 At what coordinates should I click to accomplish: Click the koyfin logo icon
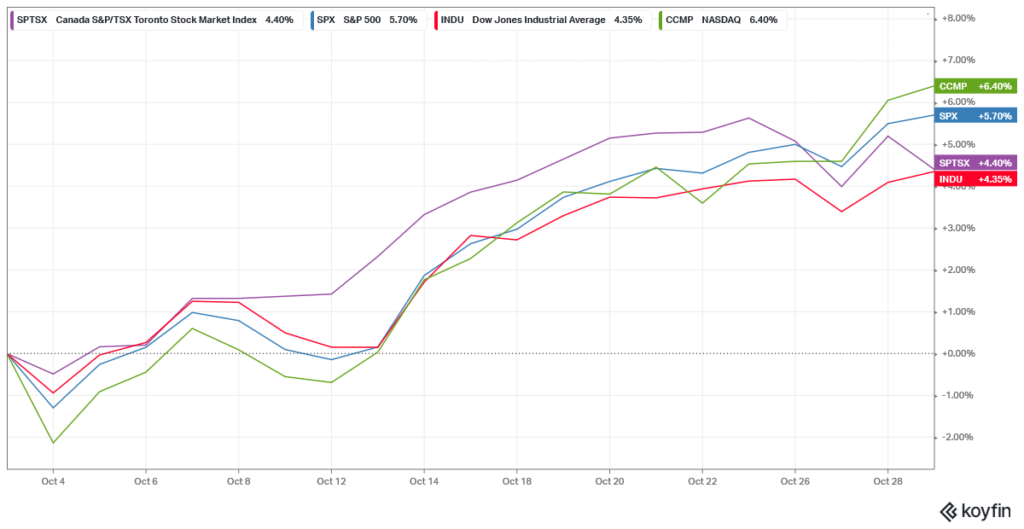[x=946, y=513]
